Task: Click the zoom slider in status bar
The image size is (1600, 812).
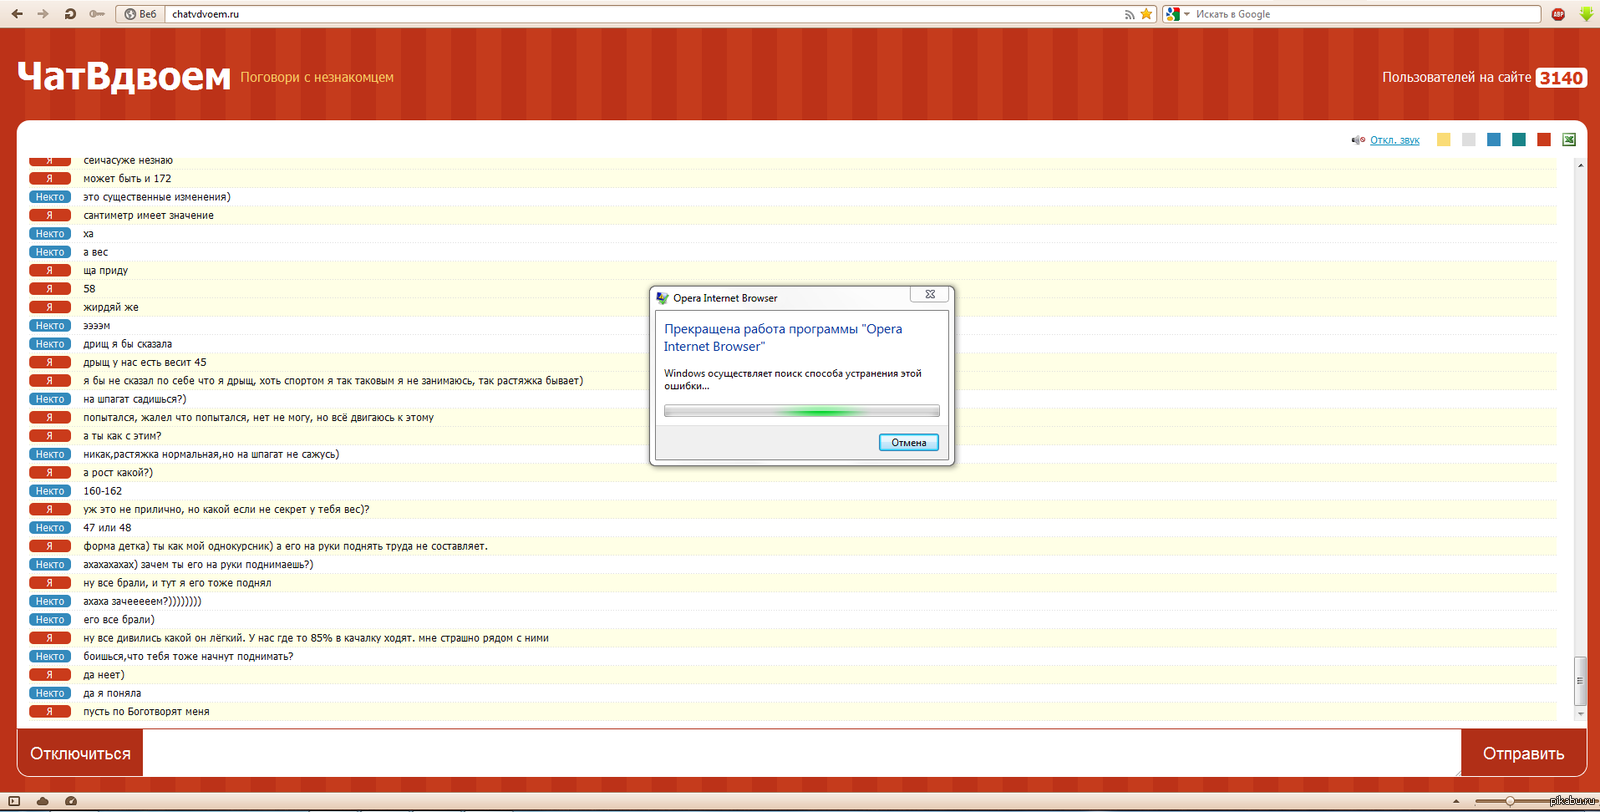Action: click(1509, 801)
